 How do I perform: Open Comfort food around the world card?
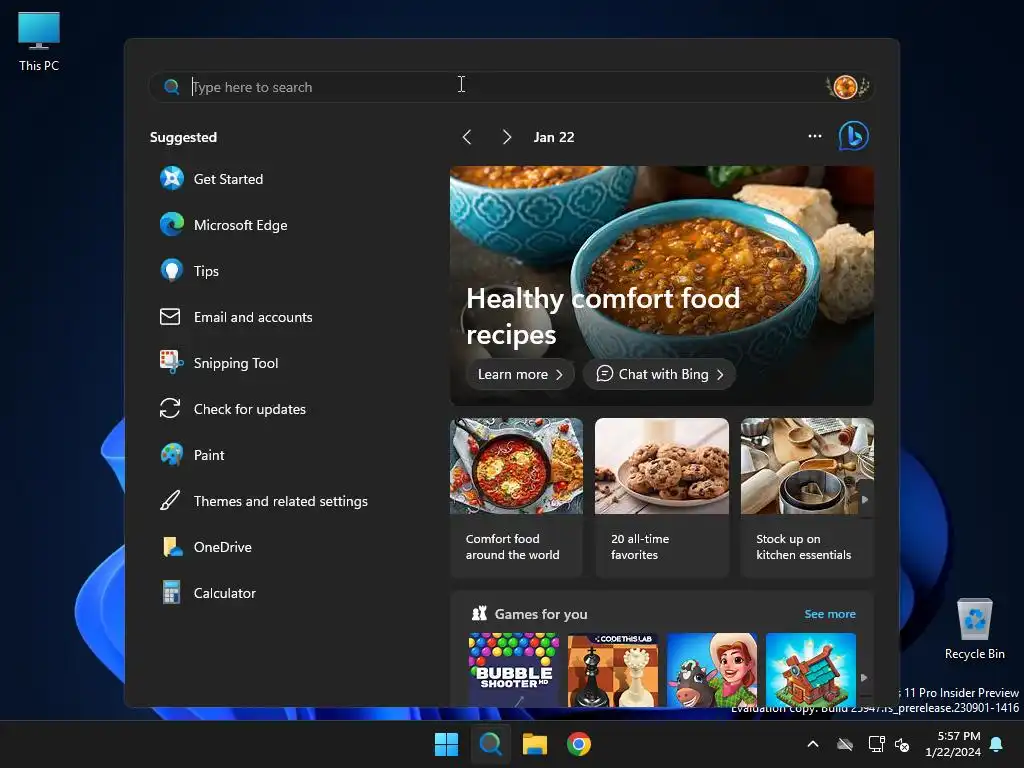[x=517, y=498]
